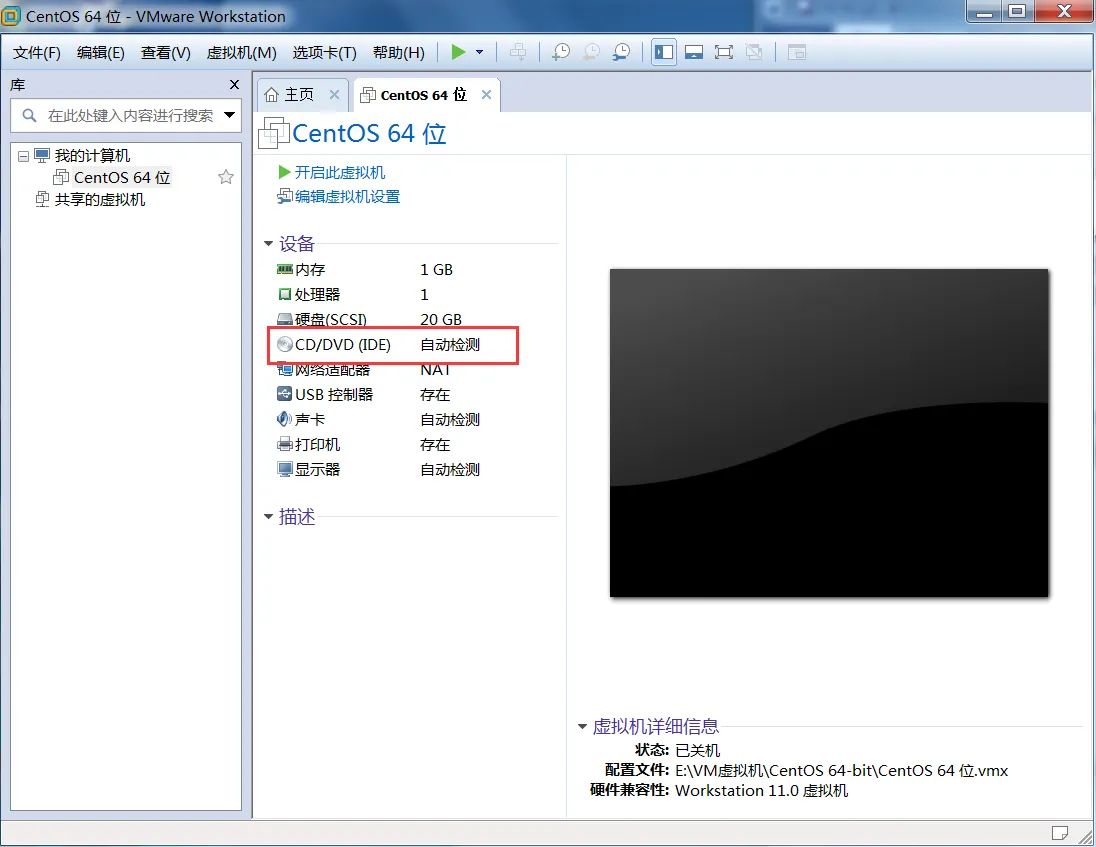Click the CD/DVD disc icon

click(x=284, y=345)
